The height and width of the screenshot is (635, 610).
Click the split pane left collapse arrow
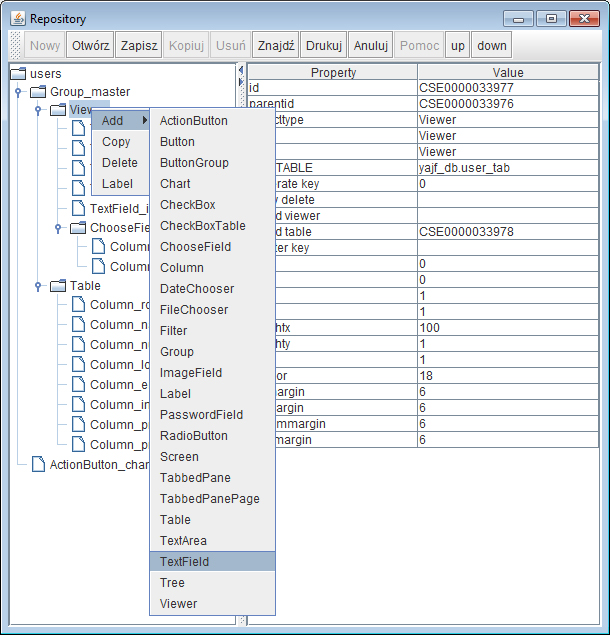tap(241, 70)
